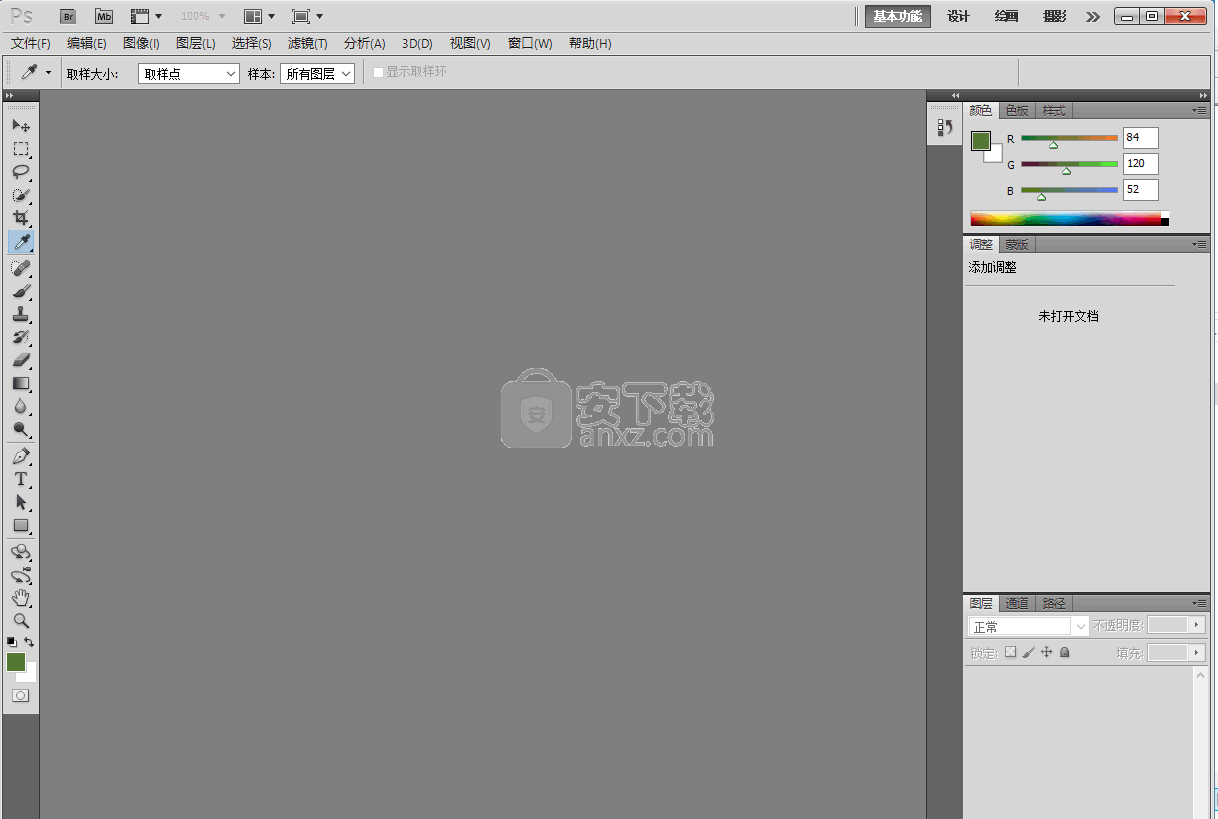
Task: Check the 显示取样环 checkbox
Action: (378, 72)
